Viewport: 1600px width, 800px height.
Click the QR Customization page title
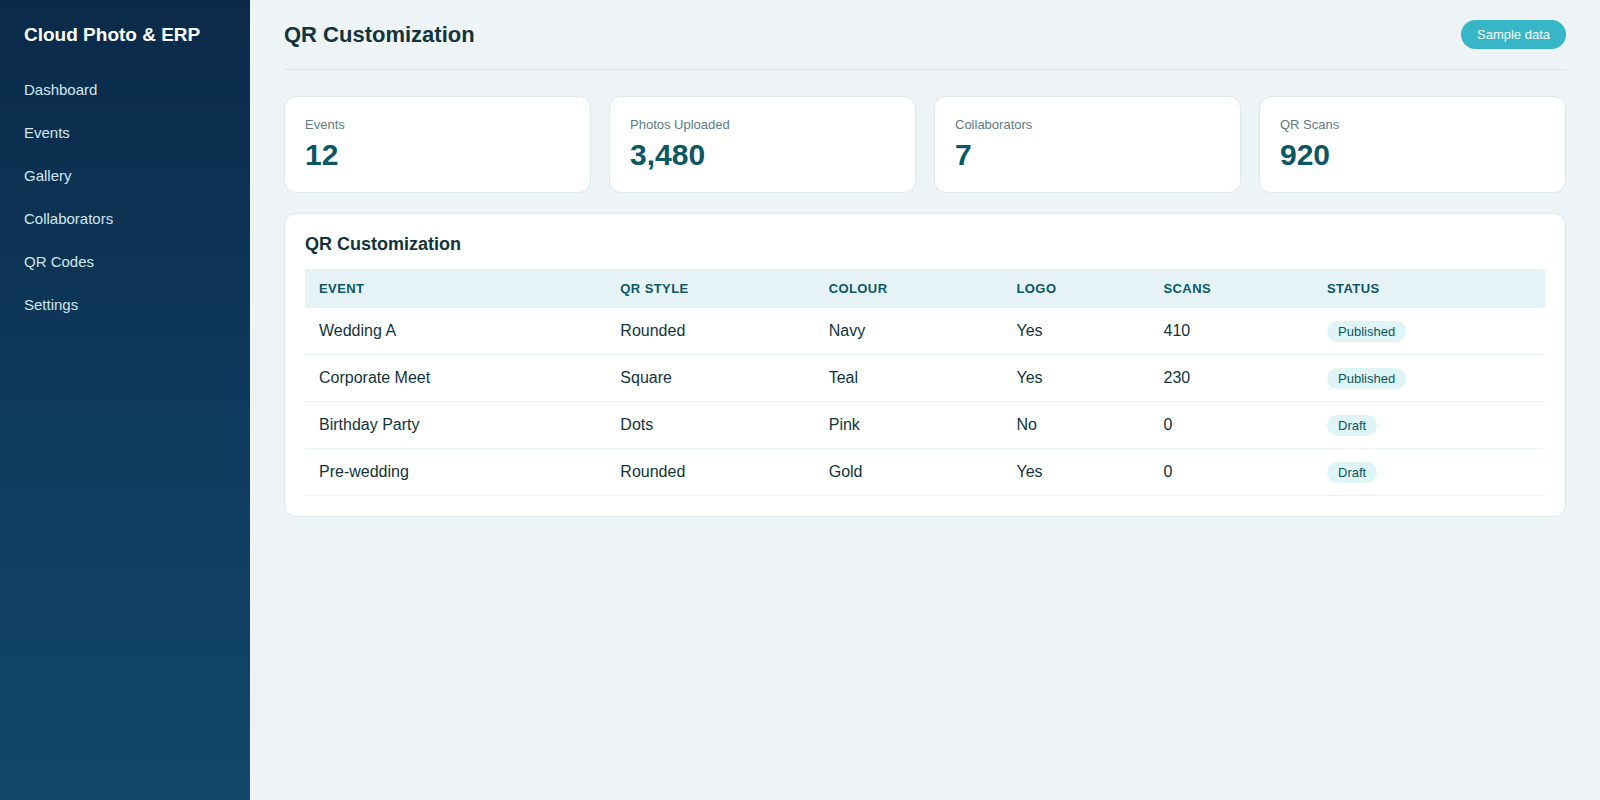(x=379, y=35)
